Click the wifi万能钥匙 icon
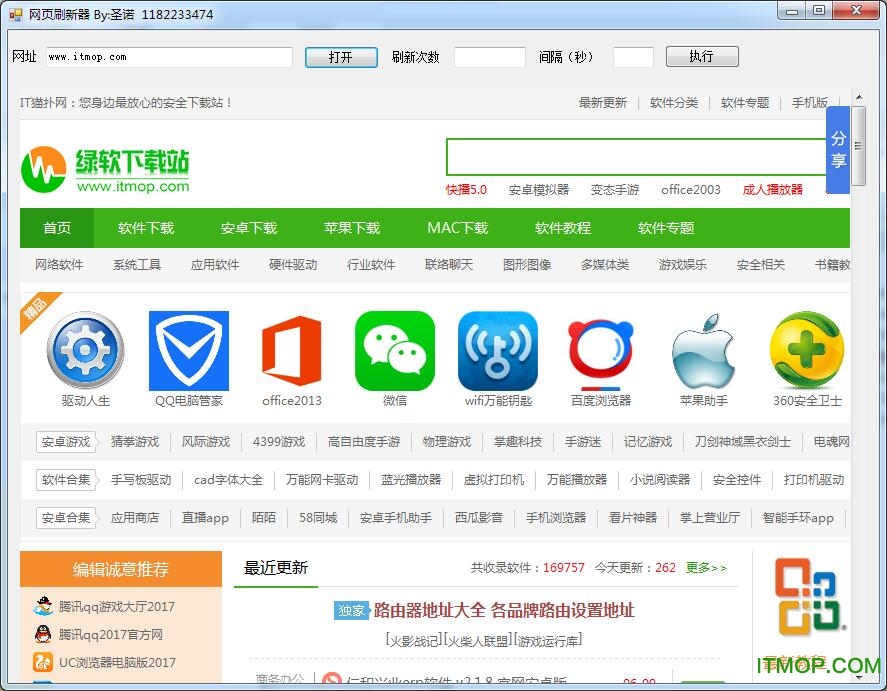887x691 pixels. [498, 351]
